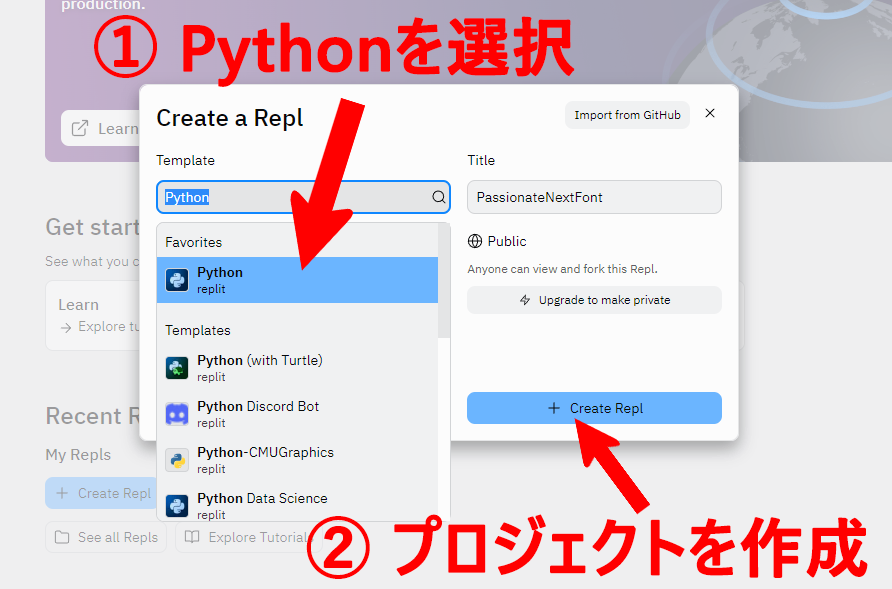Viewport: 892px width, 589px height.
Task: Click the Python with Turtle icon
Action: pos(177,368)
